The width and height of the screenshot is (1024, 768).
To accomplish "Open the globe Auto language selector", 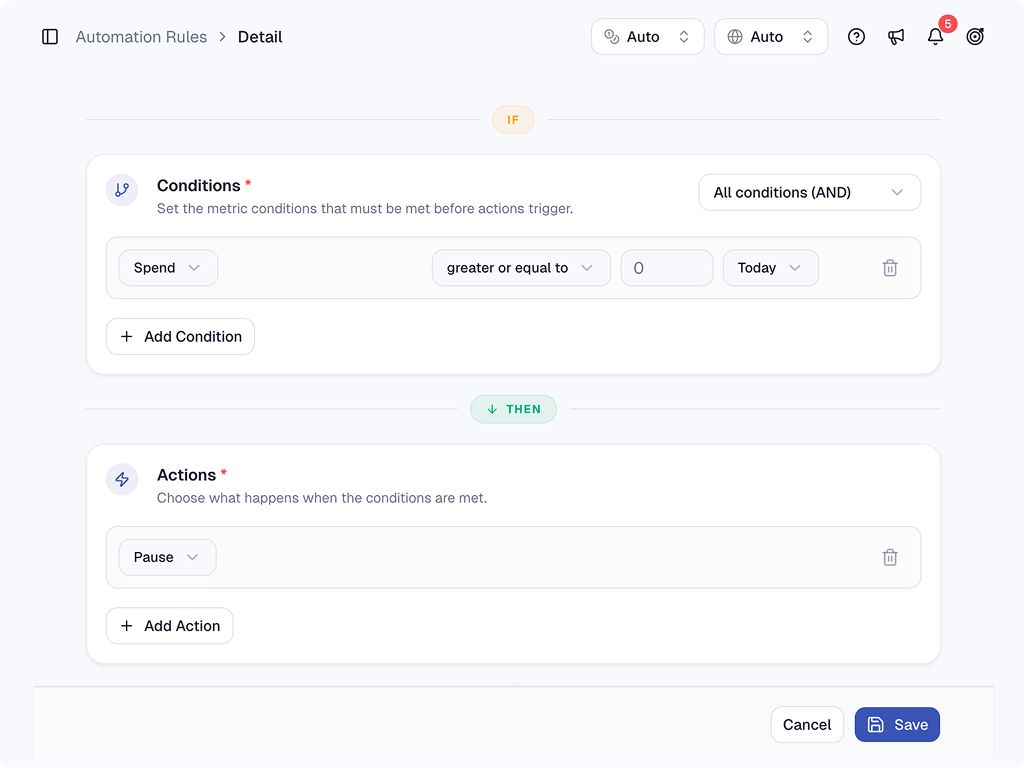I will coord(770,37).
